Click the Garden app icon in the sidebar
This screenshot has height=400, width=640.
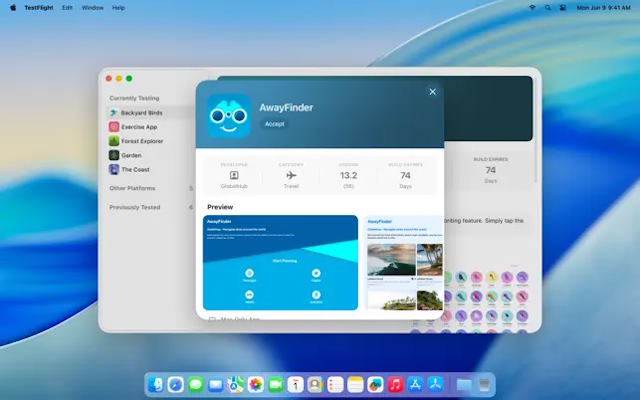[x=114, y=155]
